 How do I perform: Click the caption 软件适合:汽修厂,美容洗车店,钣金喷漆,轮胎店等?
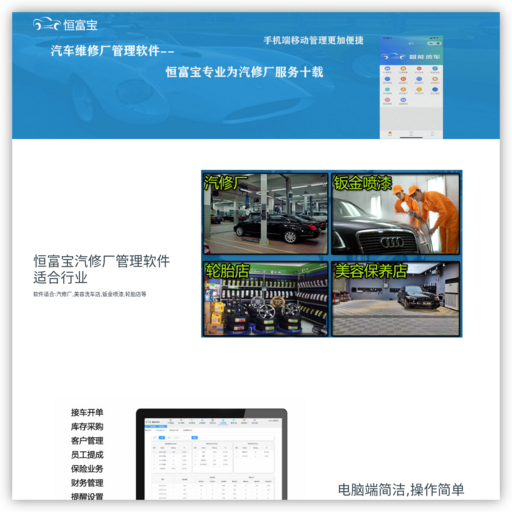[x=90, y=294]
